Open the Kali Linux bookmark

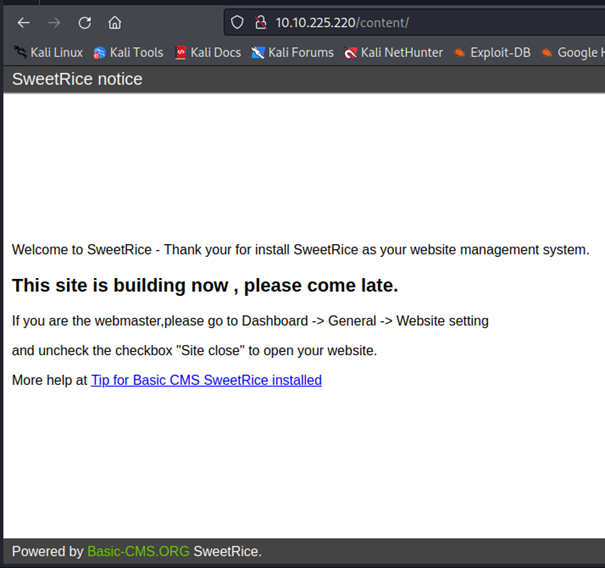pos(49,52)
